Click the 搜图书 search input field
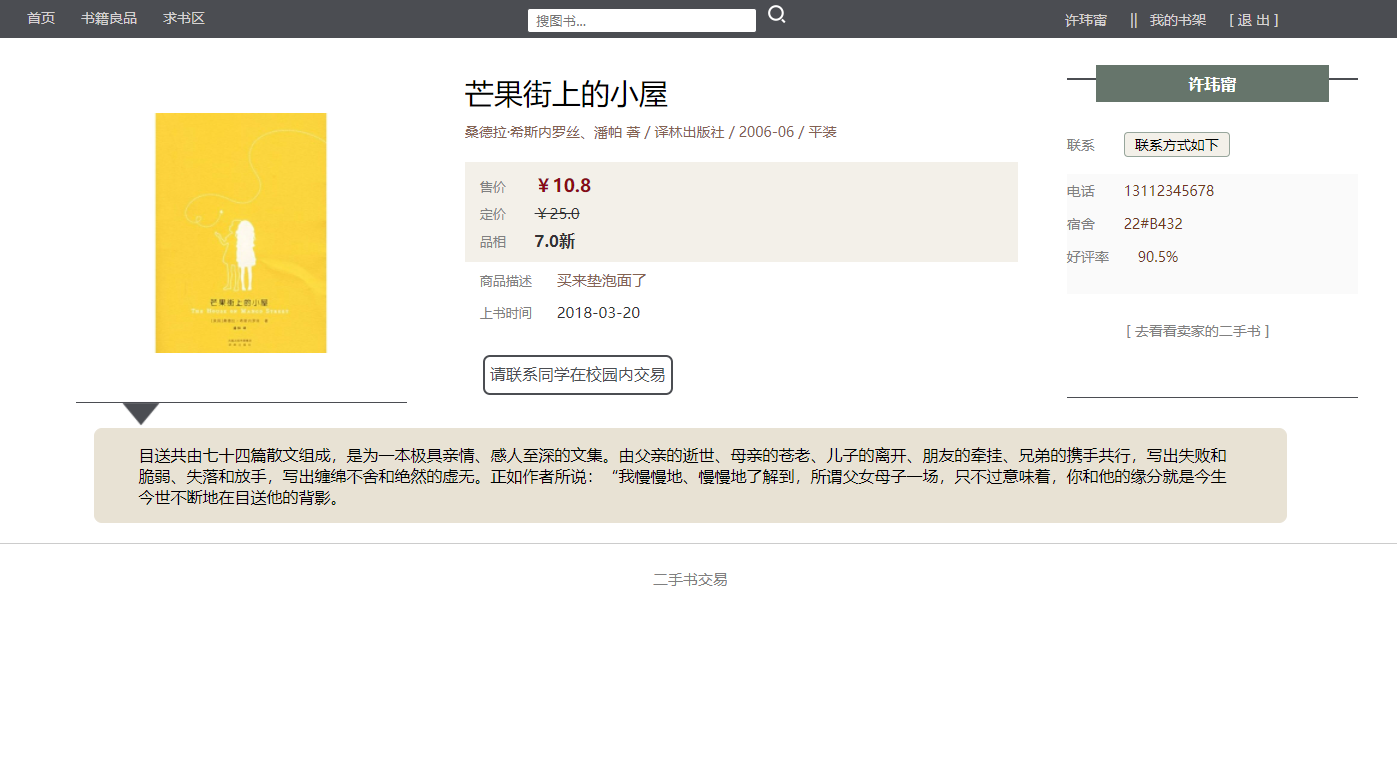Image resolution: width=1397 pixels, height=761 pixels. 641,19
